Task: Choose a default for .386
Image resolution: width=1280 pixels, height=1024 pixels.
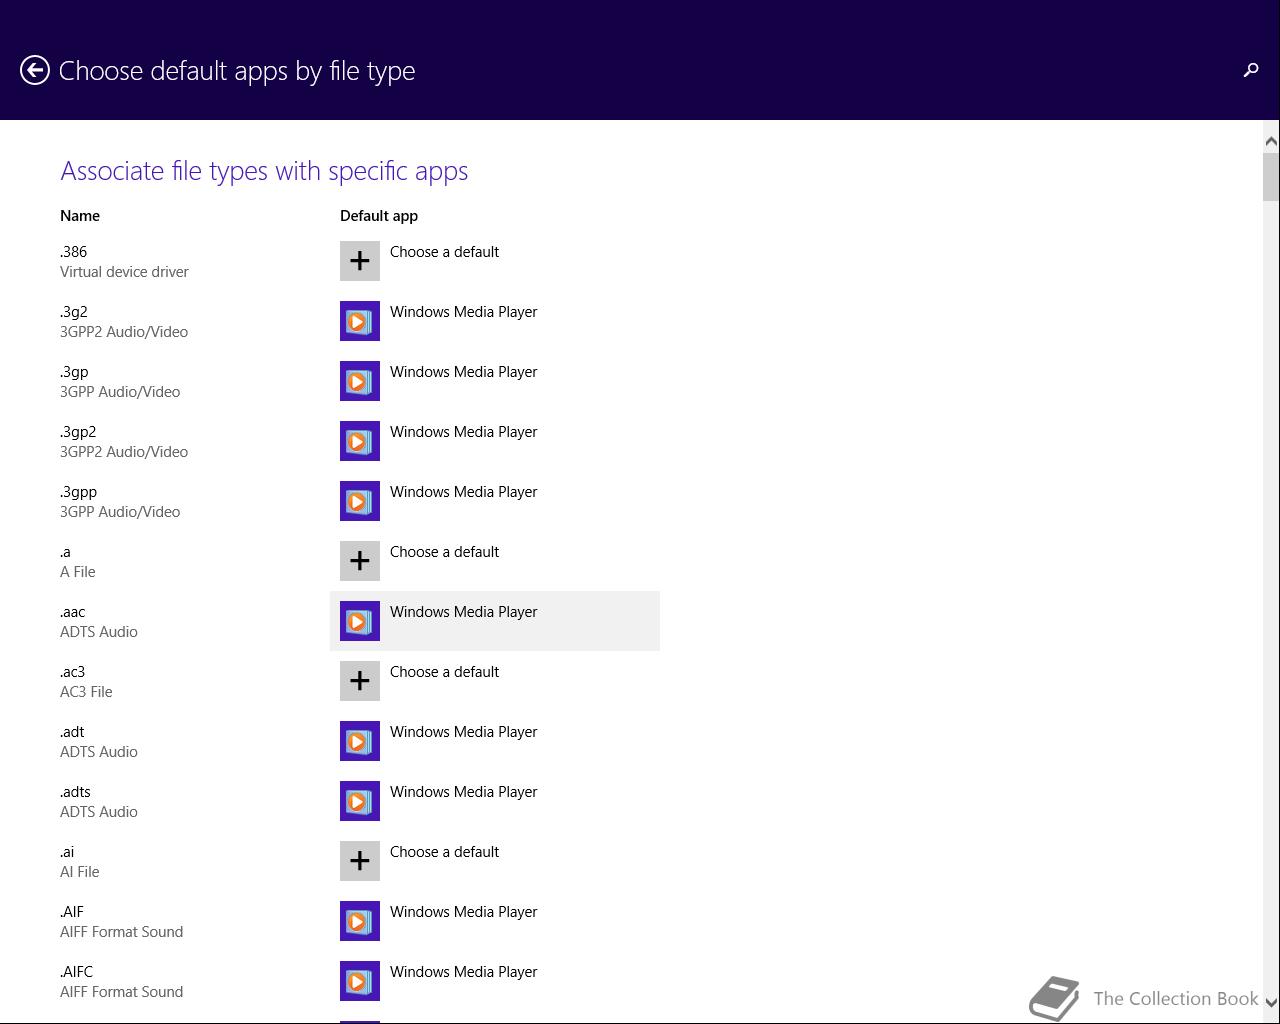Action: coord(444,252)
